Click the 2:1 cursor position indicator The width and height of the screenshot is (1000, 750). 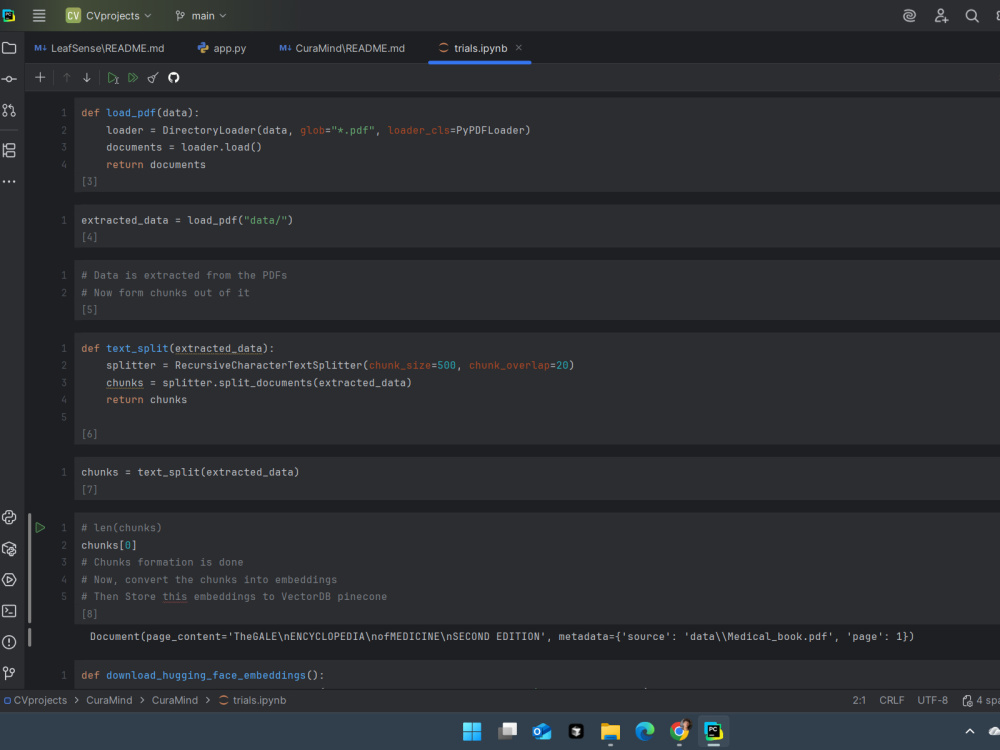859,700
